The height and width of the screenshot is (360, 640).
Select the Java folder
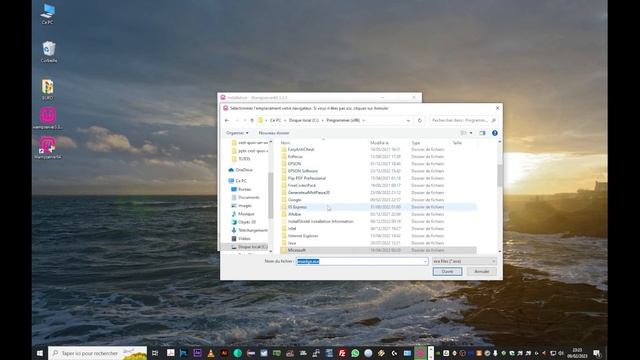point(292,243)
